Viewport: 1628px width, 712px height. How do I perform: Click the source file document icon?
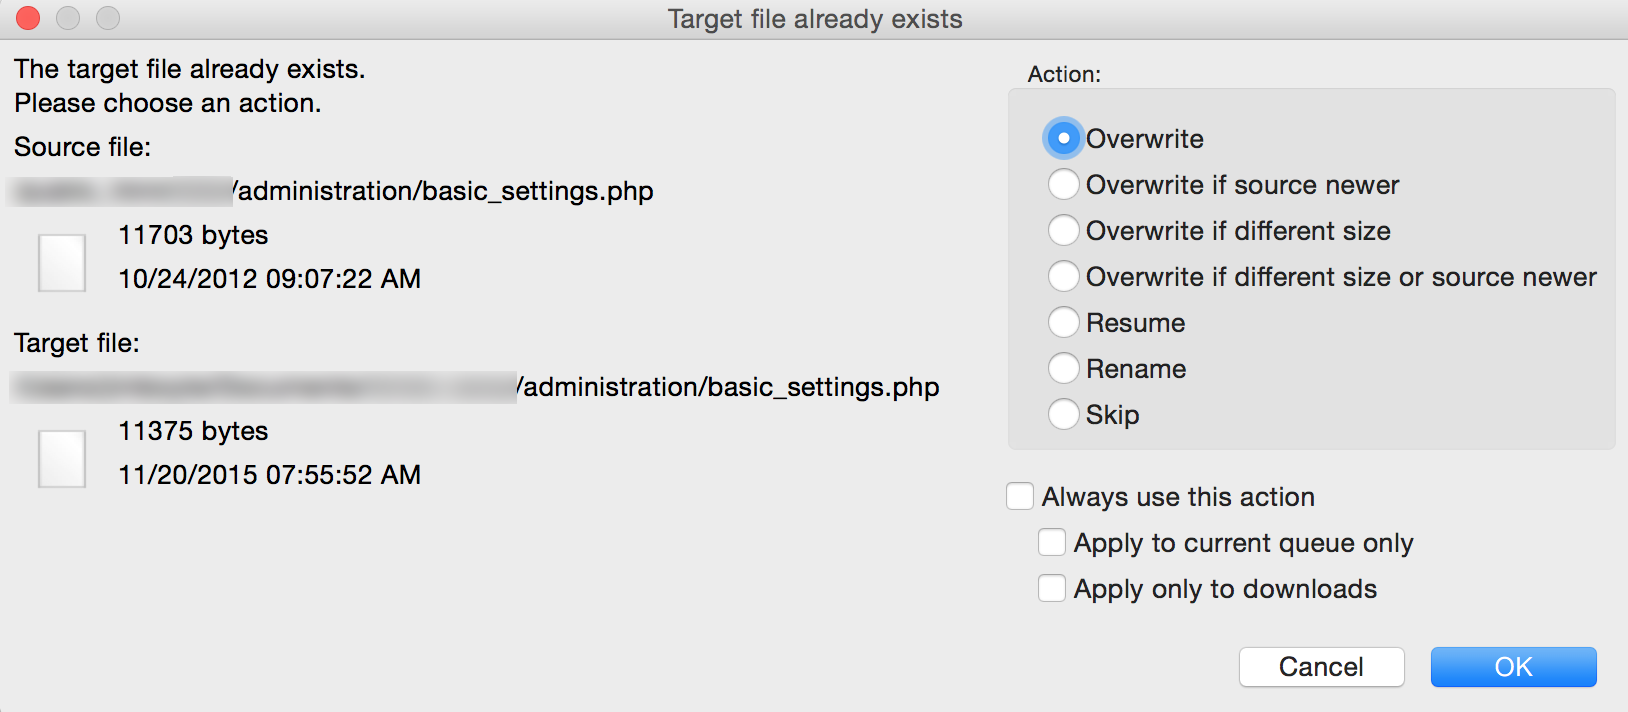point(62,263)
